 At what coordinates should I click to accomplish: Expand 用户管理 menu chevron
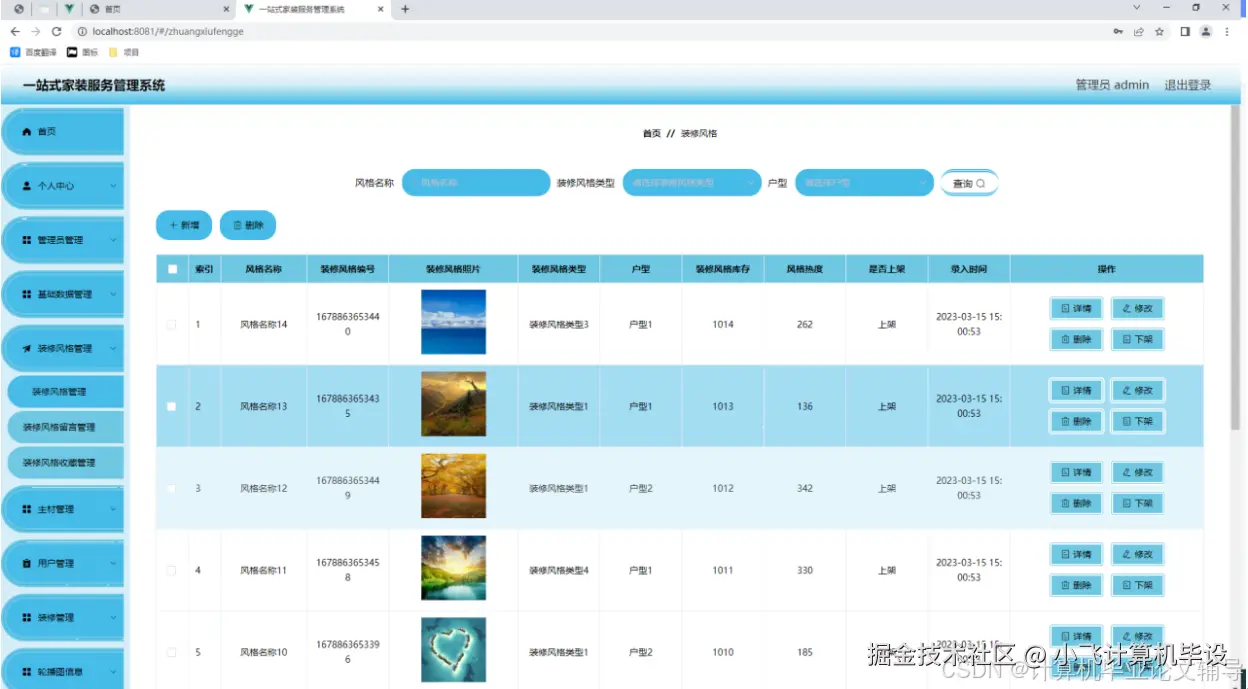[x=113, y=563]
